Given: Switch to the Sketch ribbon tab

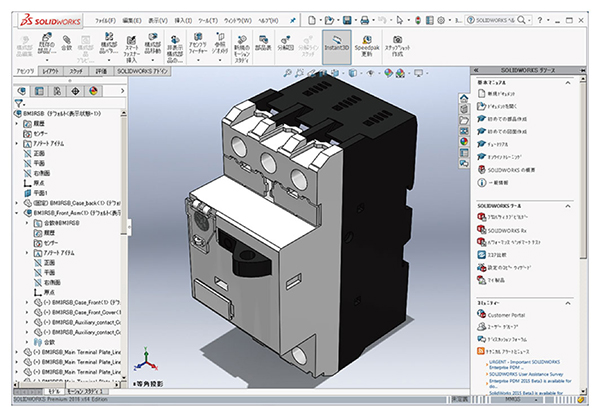Looking at the screenshot, I should click(75, 71).
